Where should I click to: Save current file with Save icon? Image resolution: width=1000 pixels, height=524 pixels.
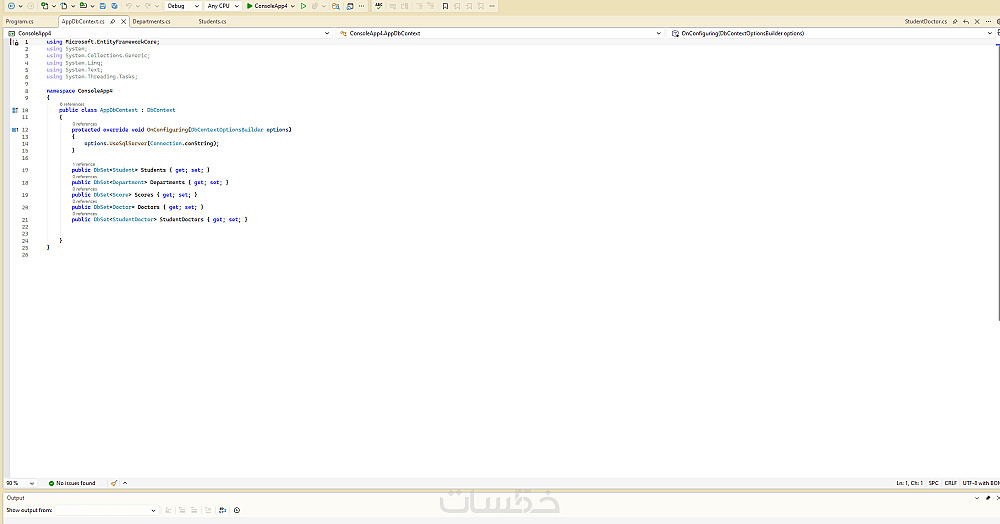click(102, 6)
